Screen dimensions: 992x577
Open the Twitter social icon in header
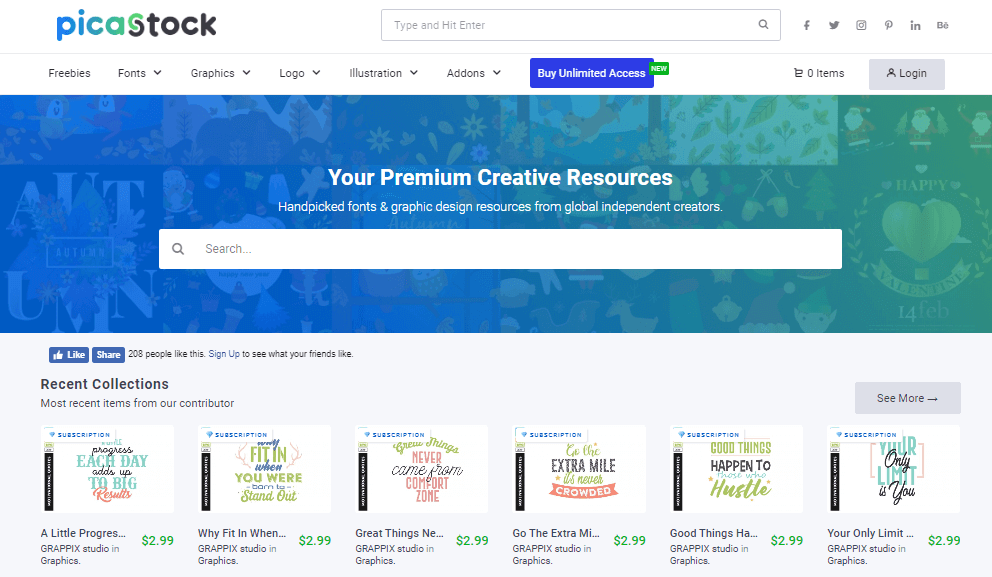pyautogui.click(x=834, y=25)
